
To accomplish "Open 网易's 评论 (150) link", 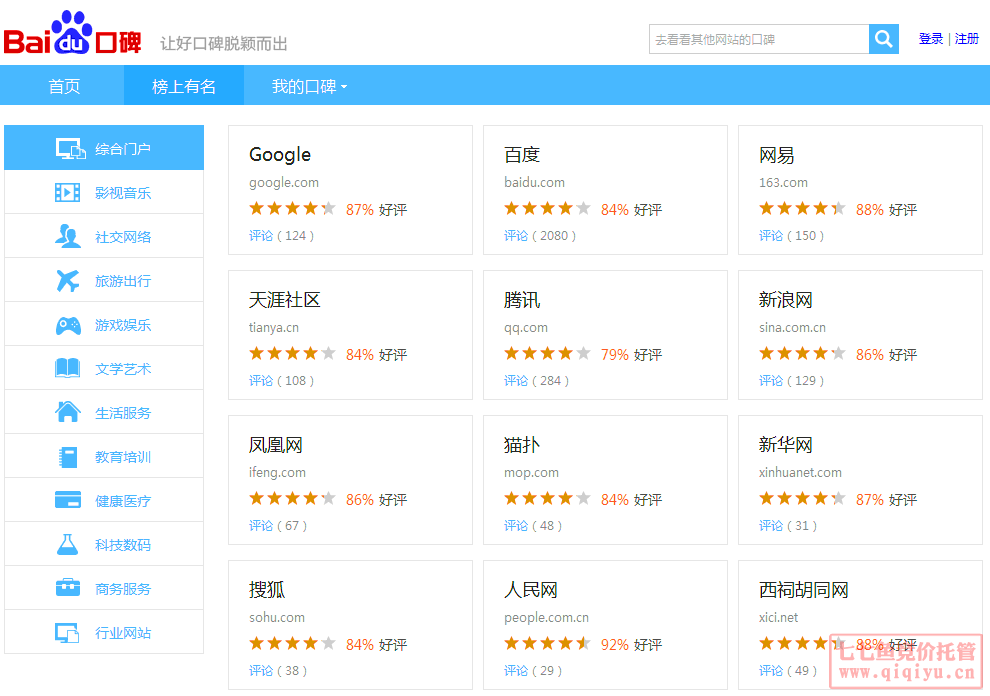I will pyautogui.click(x=791, y=236).
